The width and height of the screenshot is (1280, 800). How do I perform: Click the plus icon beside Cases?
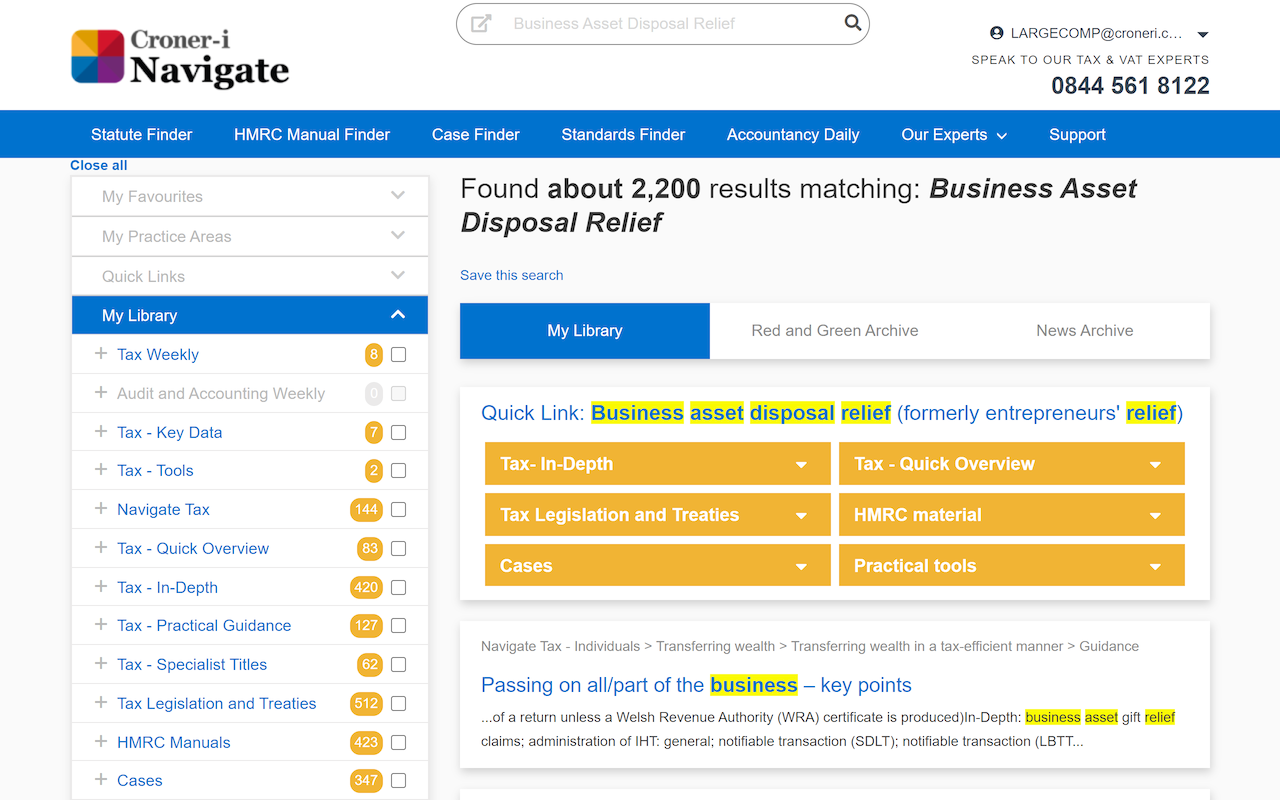(100, 780)
